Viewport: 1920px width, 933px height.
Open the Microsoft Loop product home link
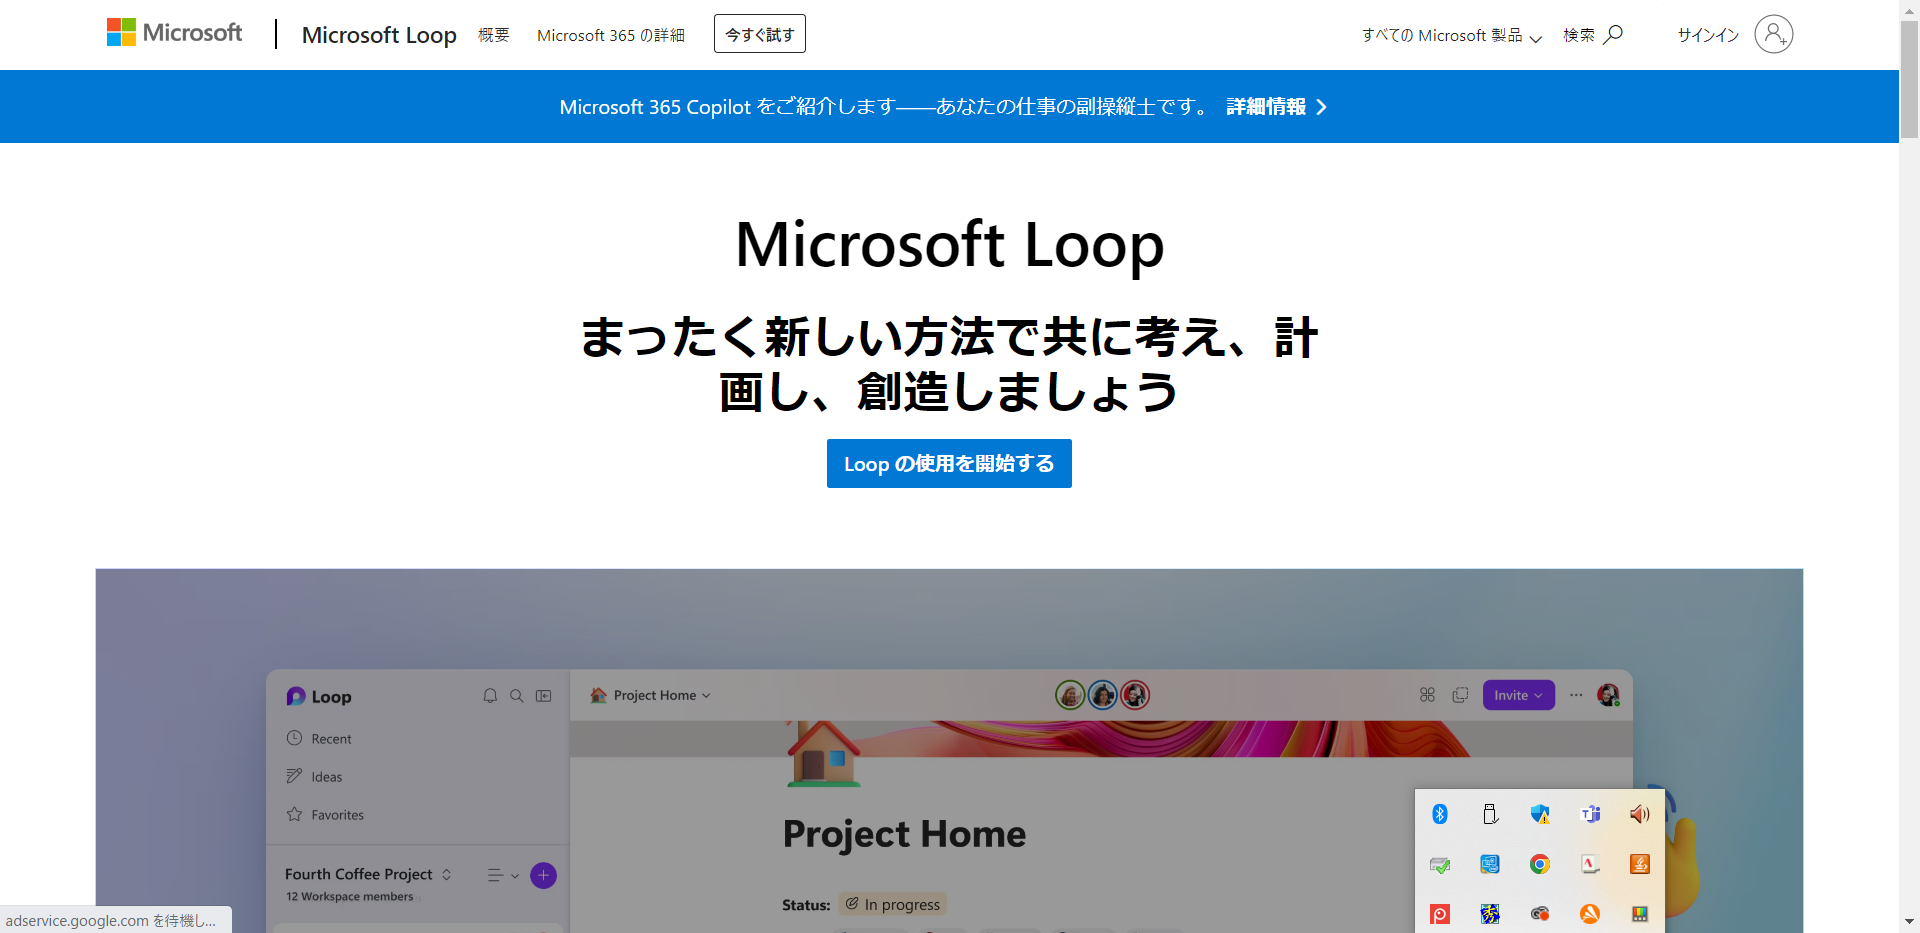click(x=379, y=35)
